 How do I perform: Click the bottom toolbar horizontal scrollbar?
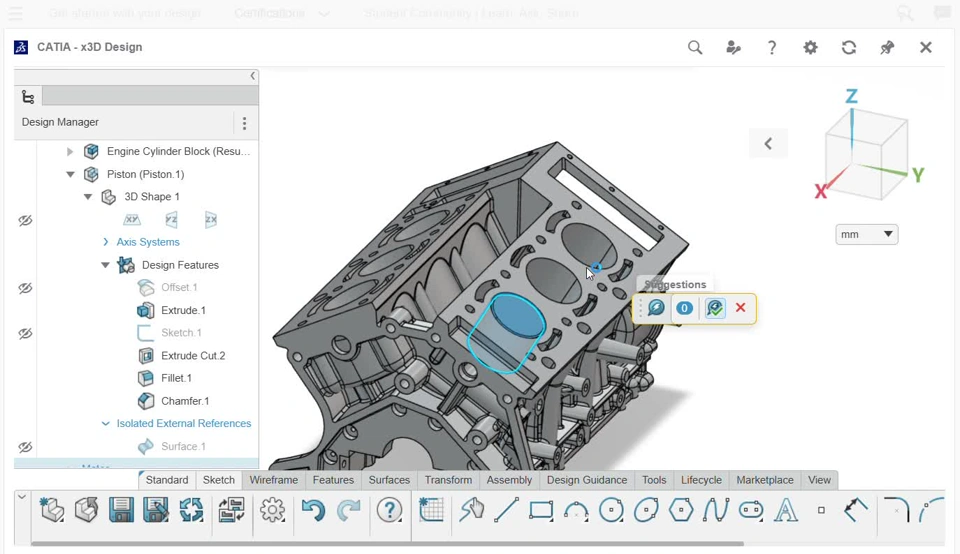tap(388, 544)
